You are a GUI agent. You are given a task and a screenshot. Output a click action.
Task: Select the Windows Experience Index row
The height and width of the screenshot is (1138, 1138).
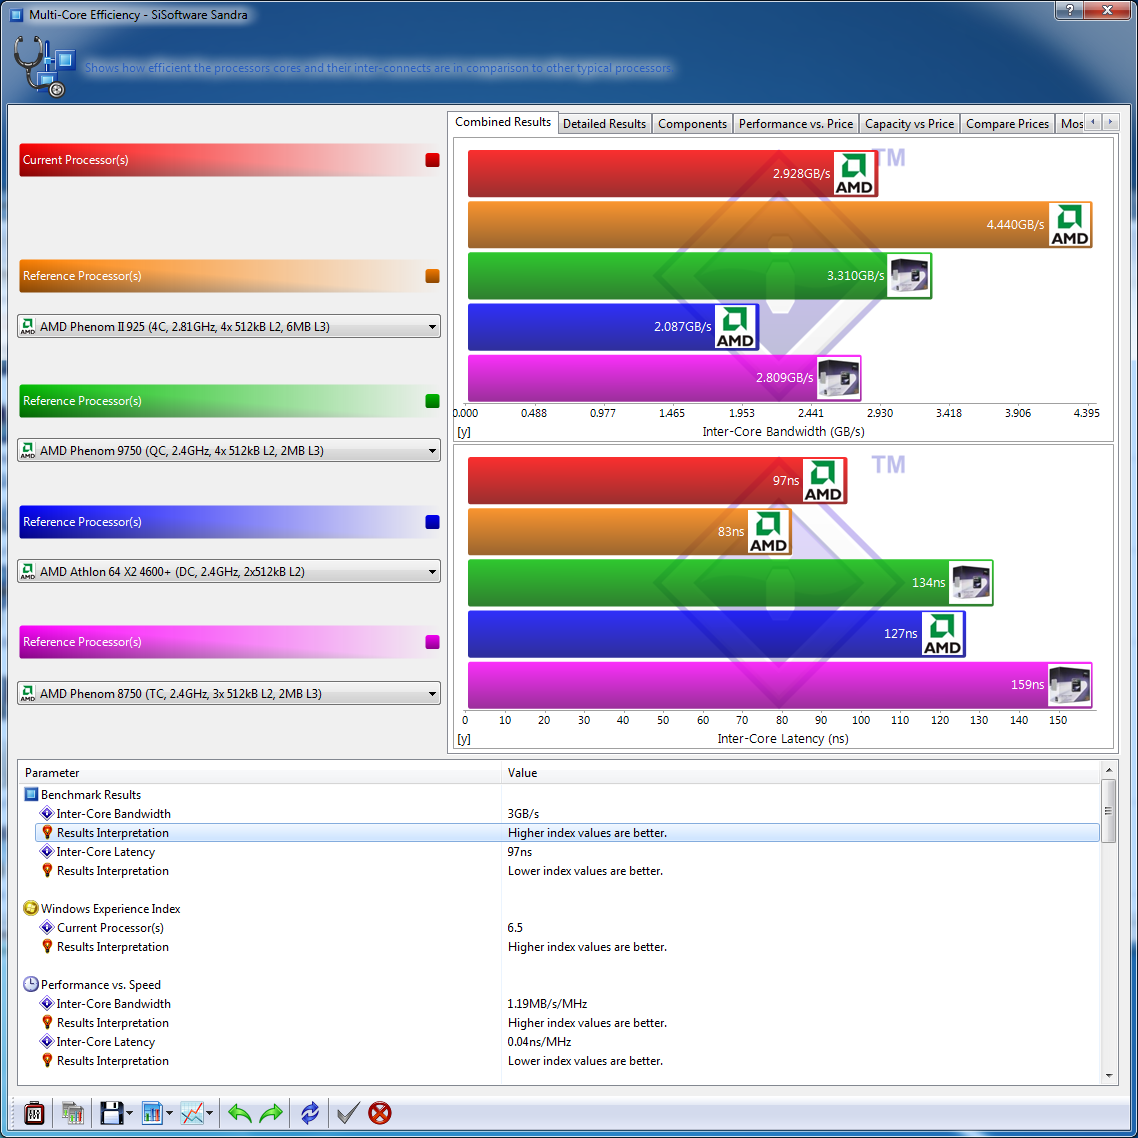tap(562, 909)
